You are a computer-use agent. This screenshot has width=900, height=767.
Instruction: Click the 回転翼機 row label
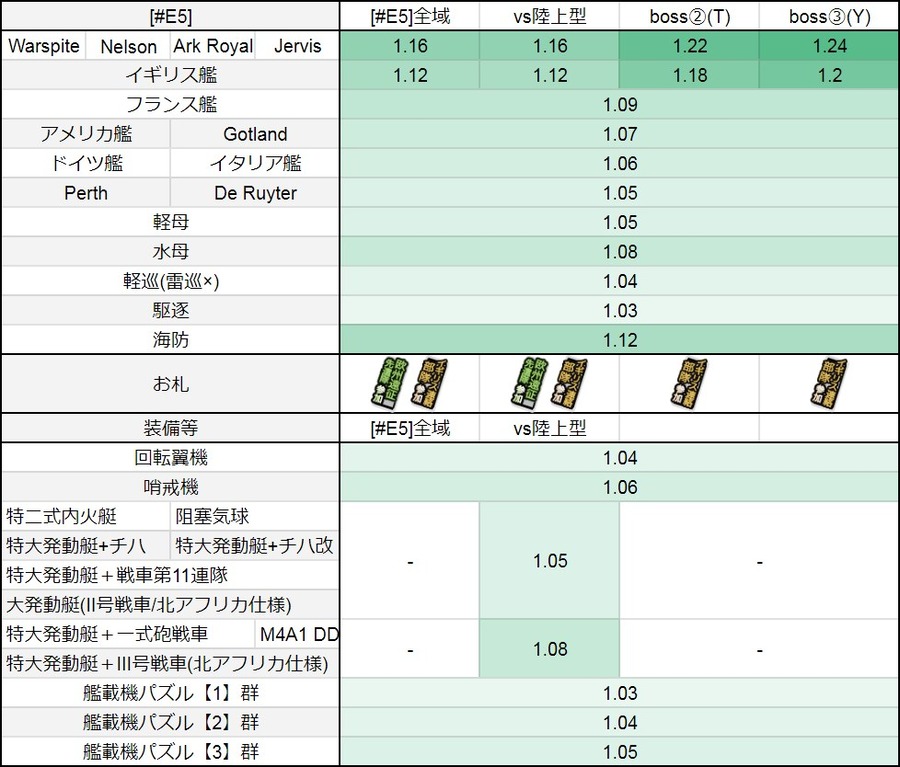tap(170, 458)
